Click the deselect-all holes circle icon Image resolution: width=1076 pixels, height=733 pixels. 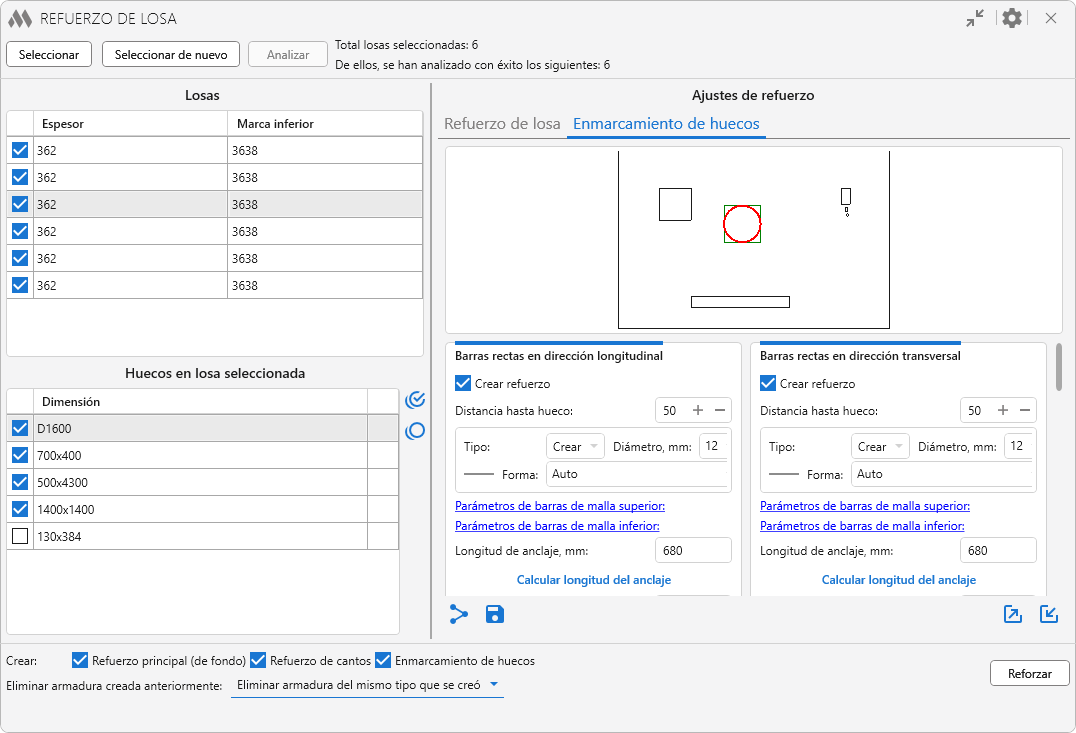(x=415, y=431)
